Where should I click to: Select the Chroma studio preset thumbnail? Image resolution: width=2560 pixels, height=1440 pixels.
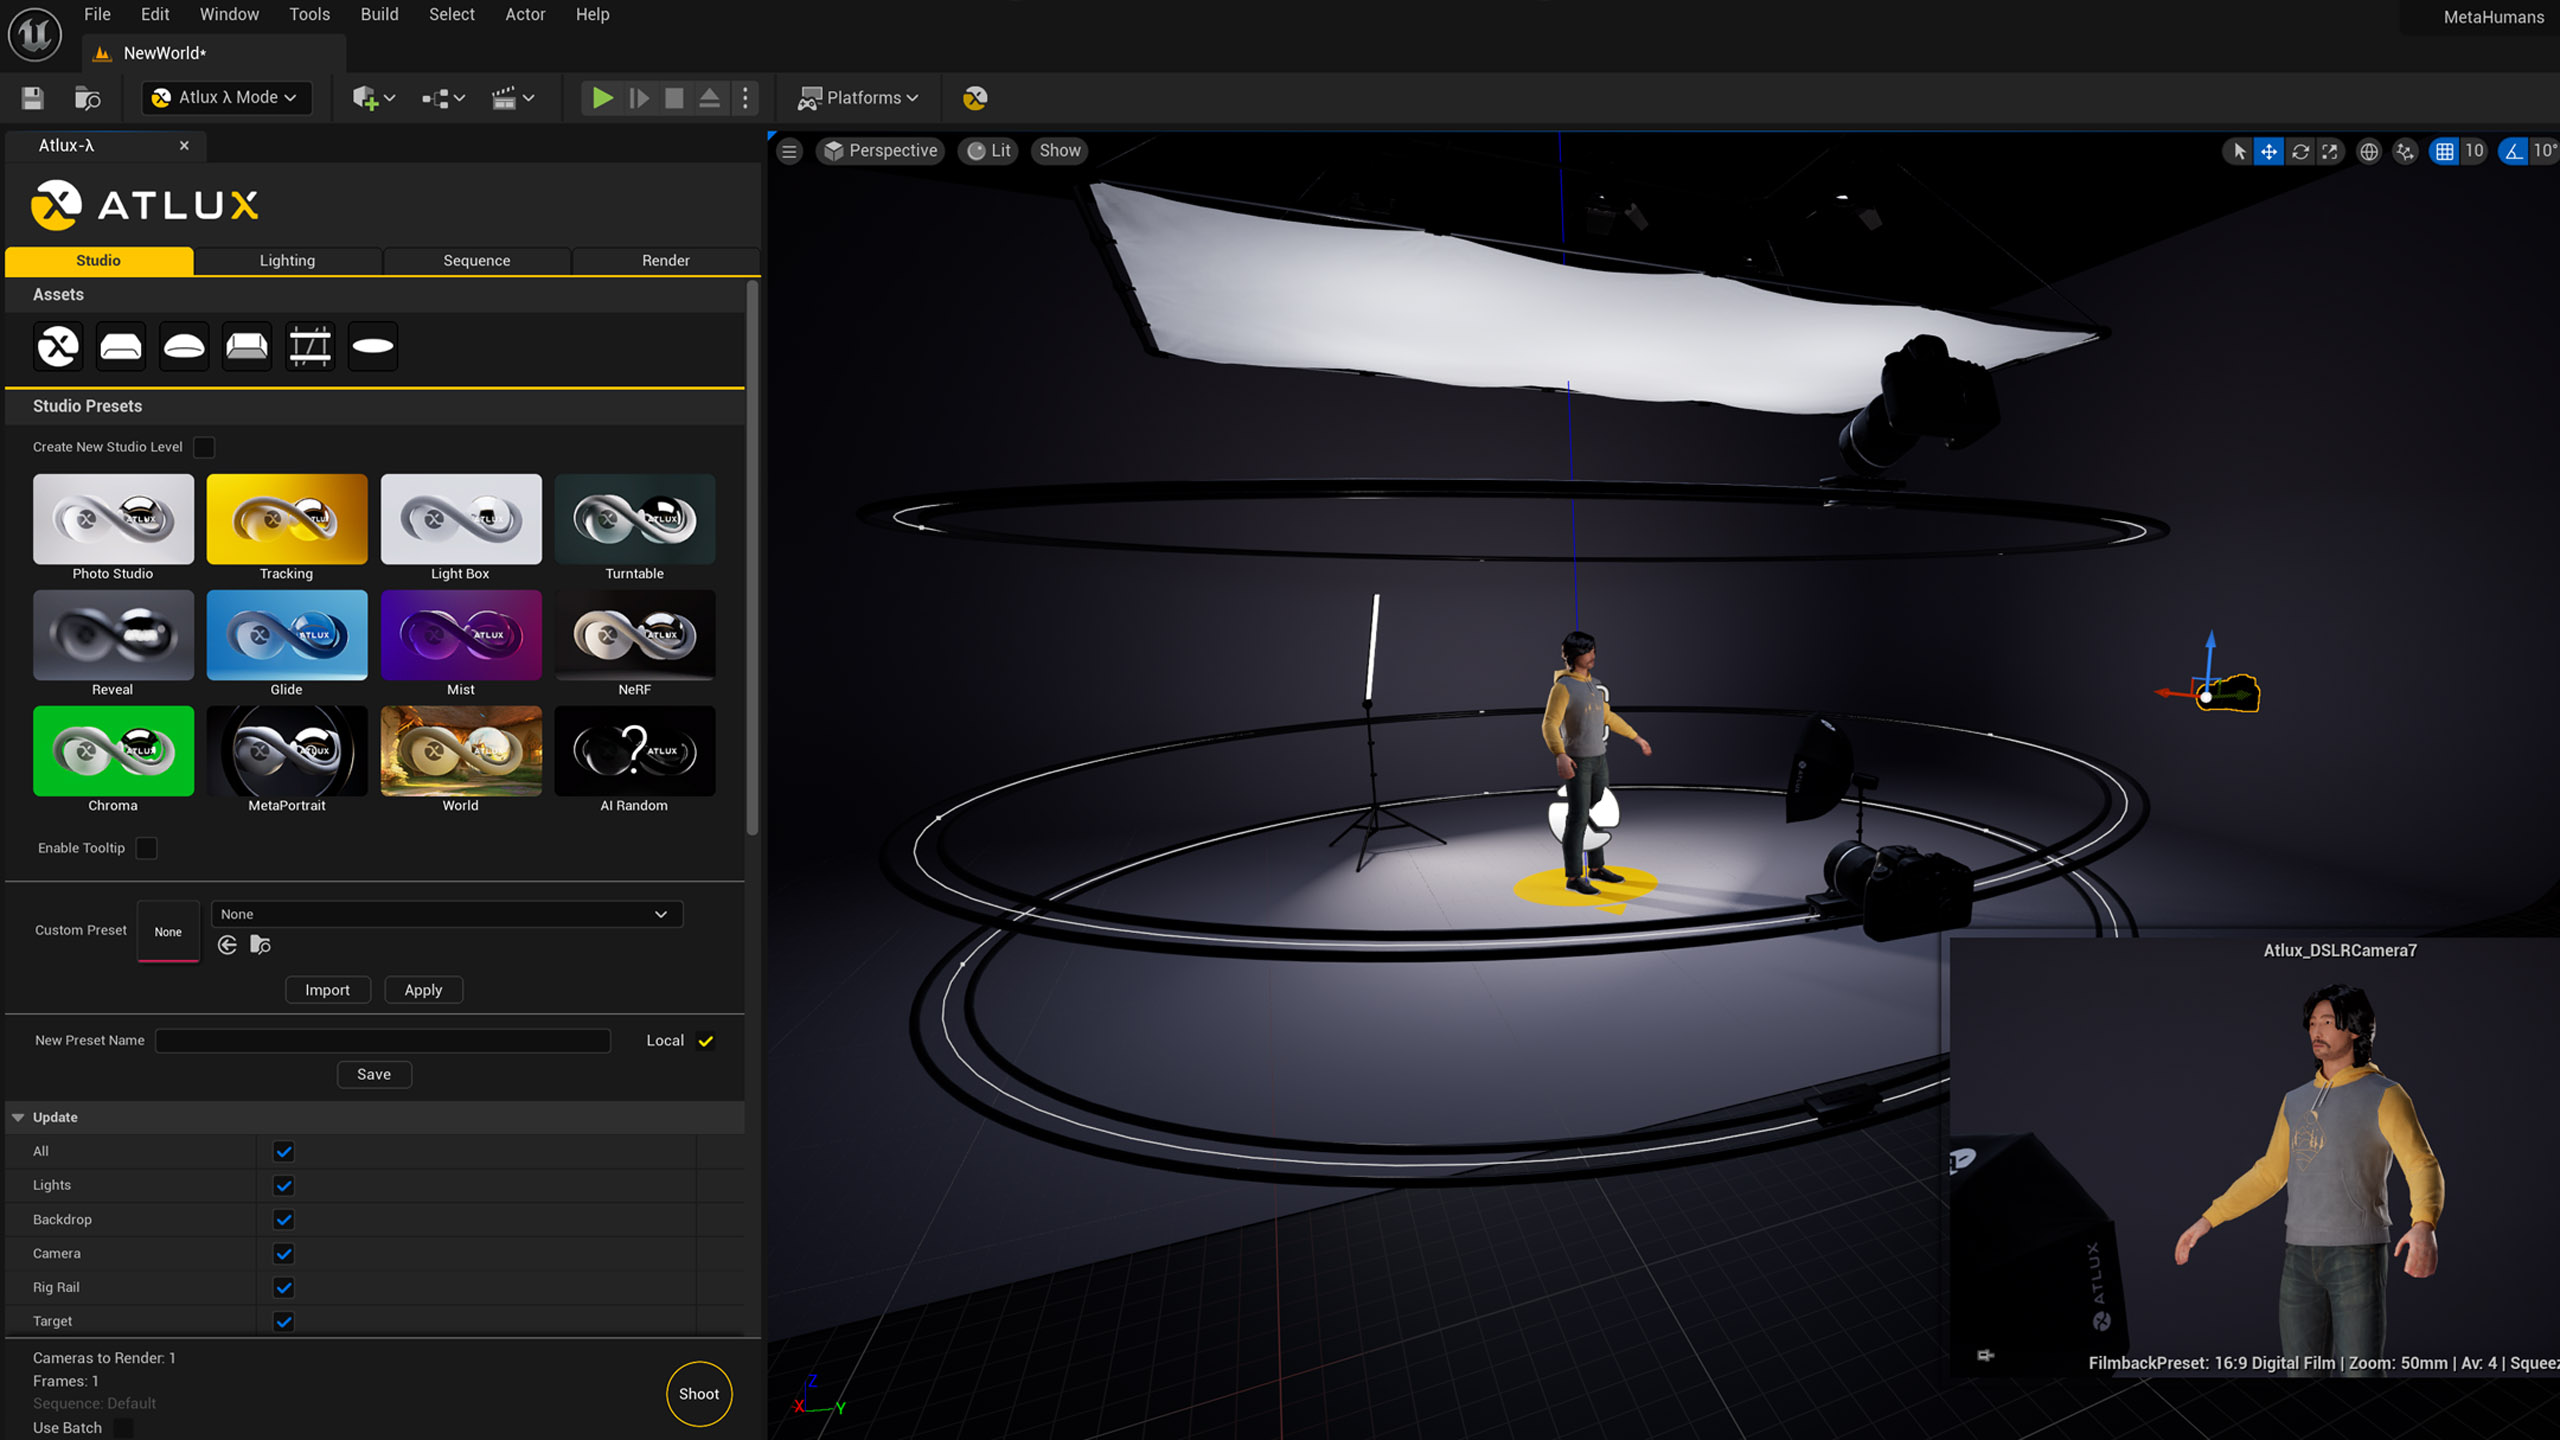tap(113, 752)
